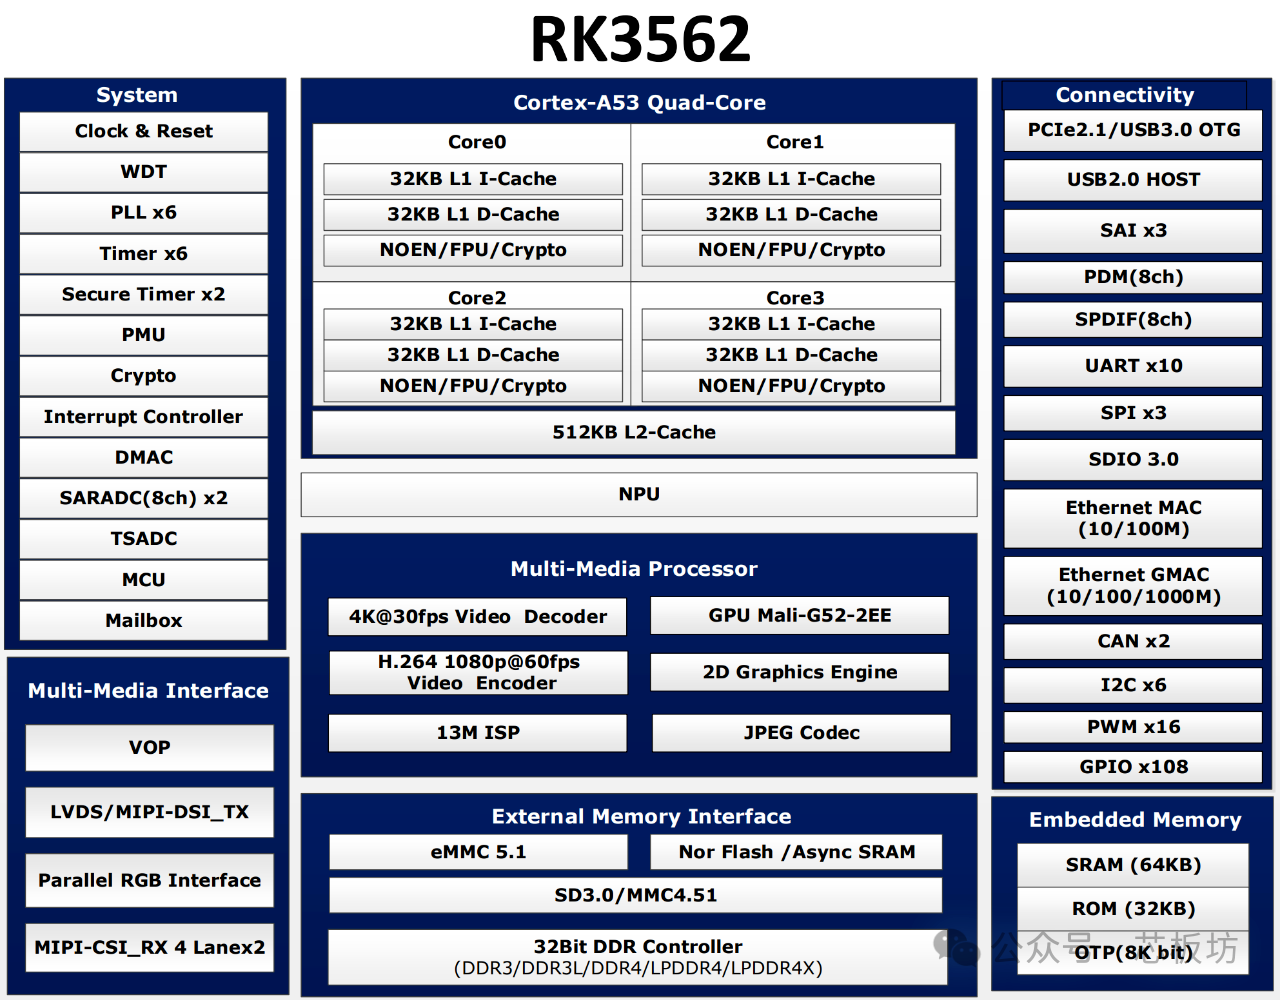Select Core0's 32KB L1 I-Cache block
Screen dimensions: 1280x1000
point(473,179)
